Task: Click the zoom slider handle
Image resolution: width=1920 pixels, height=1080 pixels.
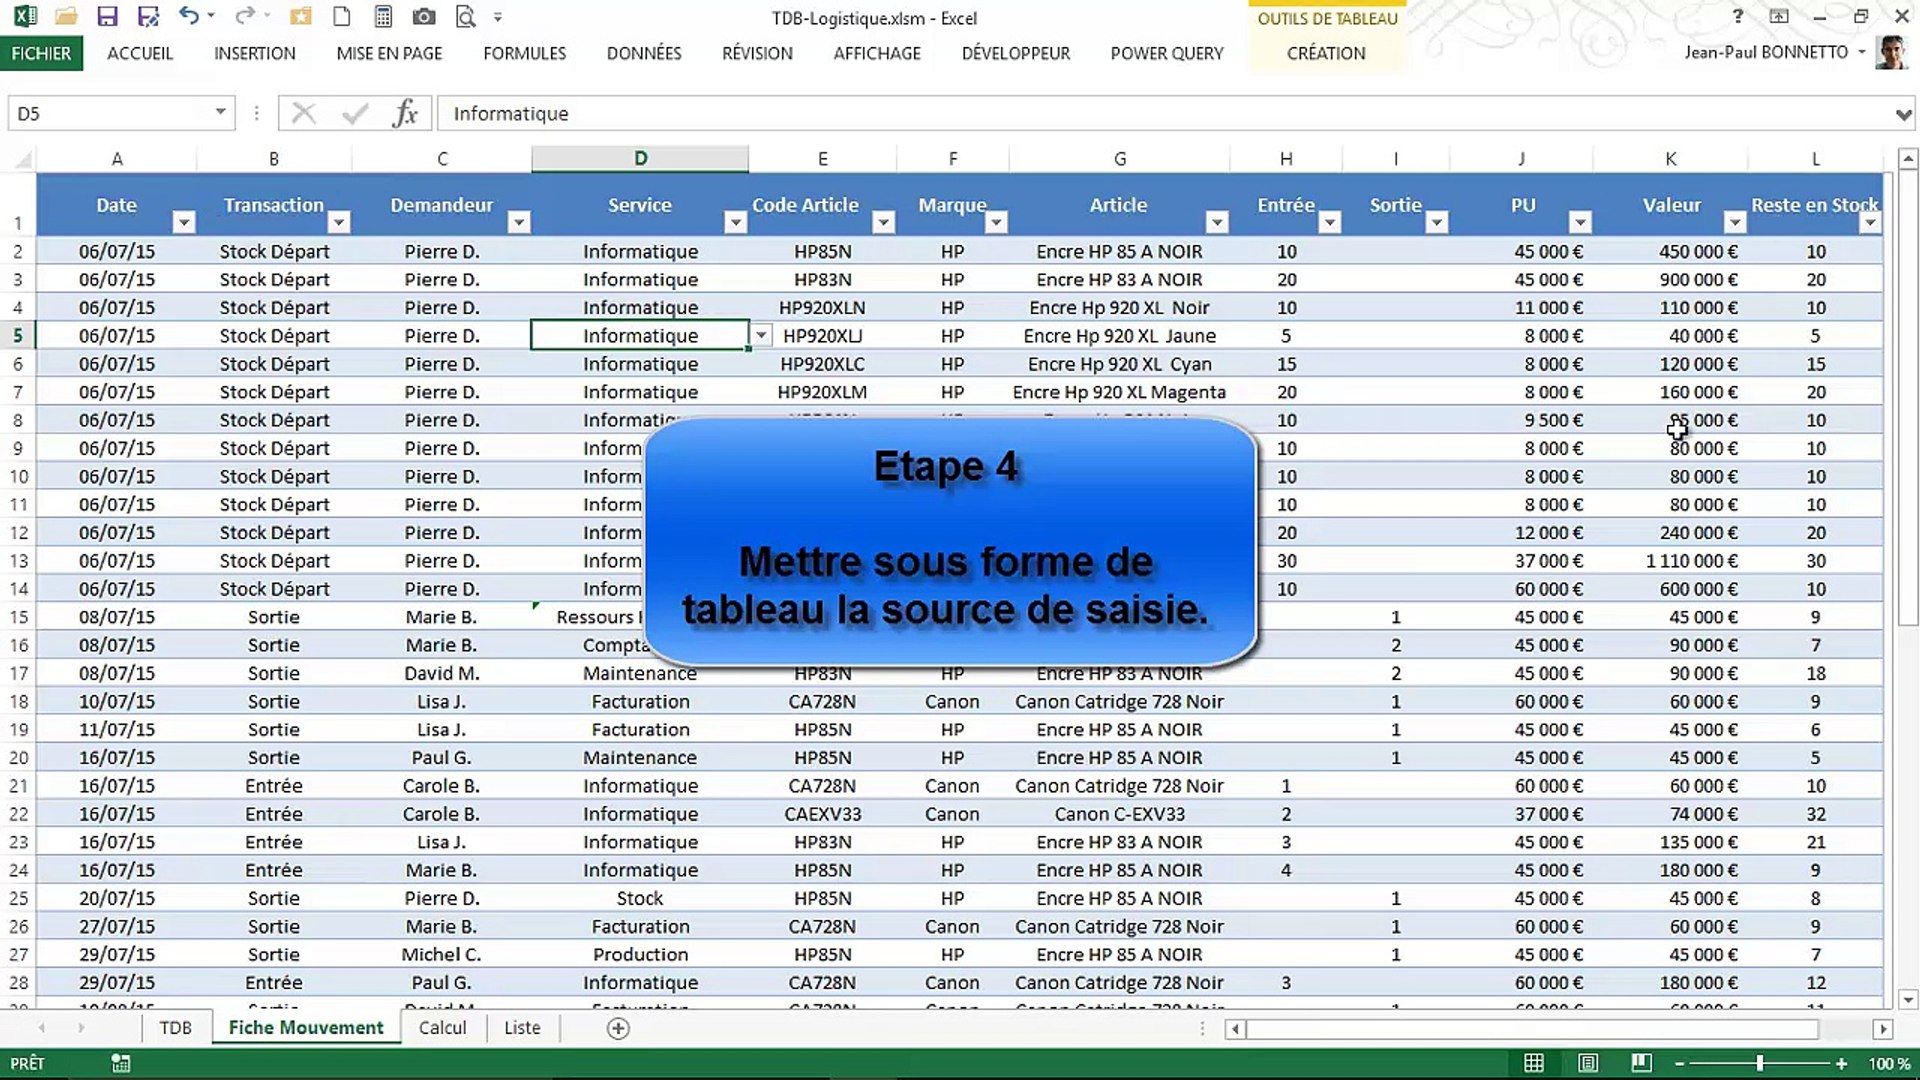Action: click(1759, 1063)
